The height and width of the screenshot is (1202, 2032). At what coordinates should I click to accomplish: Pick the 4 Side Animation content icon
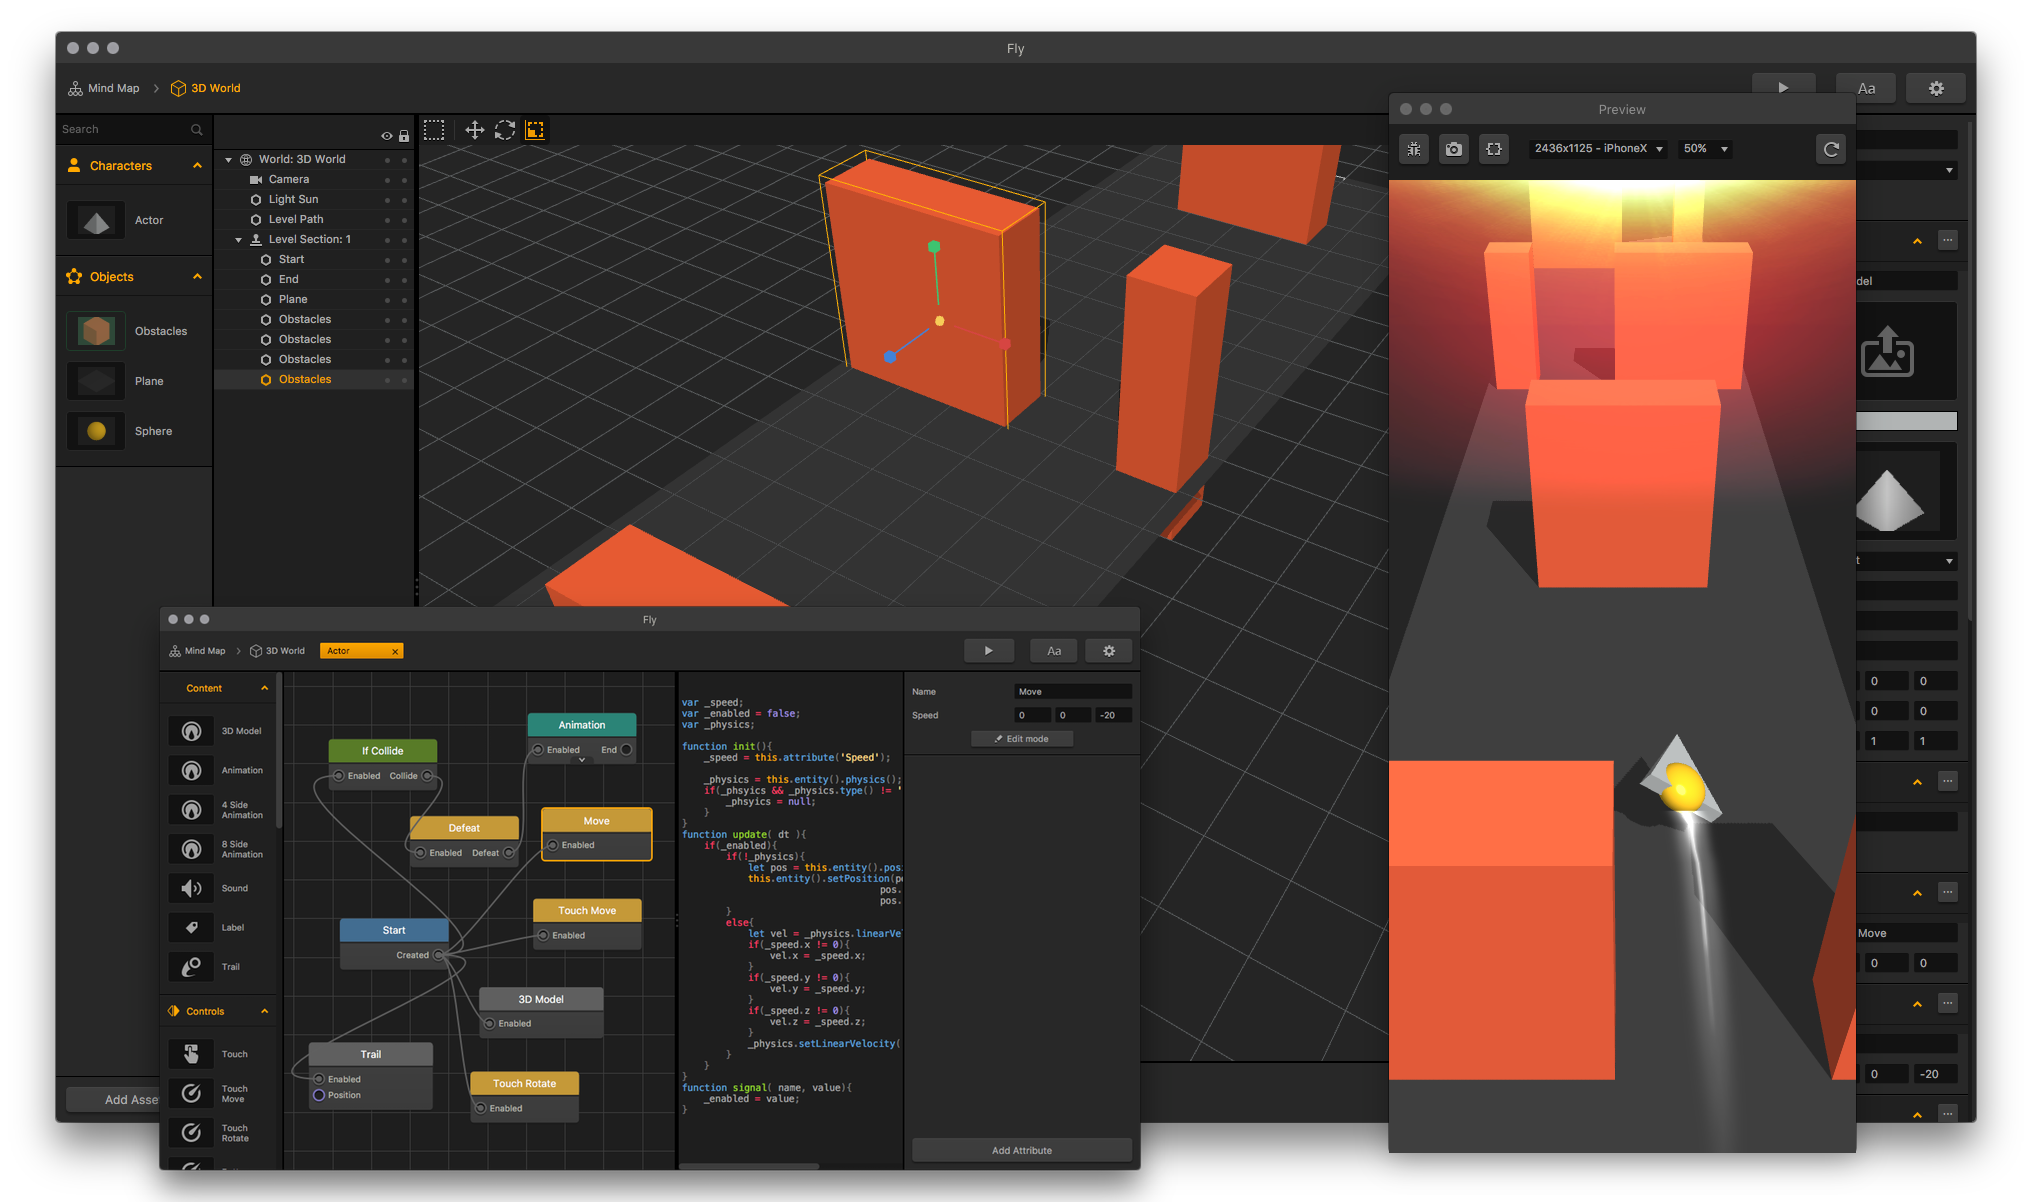tap(191, 809)
